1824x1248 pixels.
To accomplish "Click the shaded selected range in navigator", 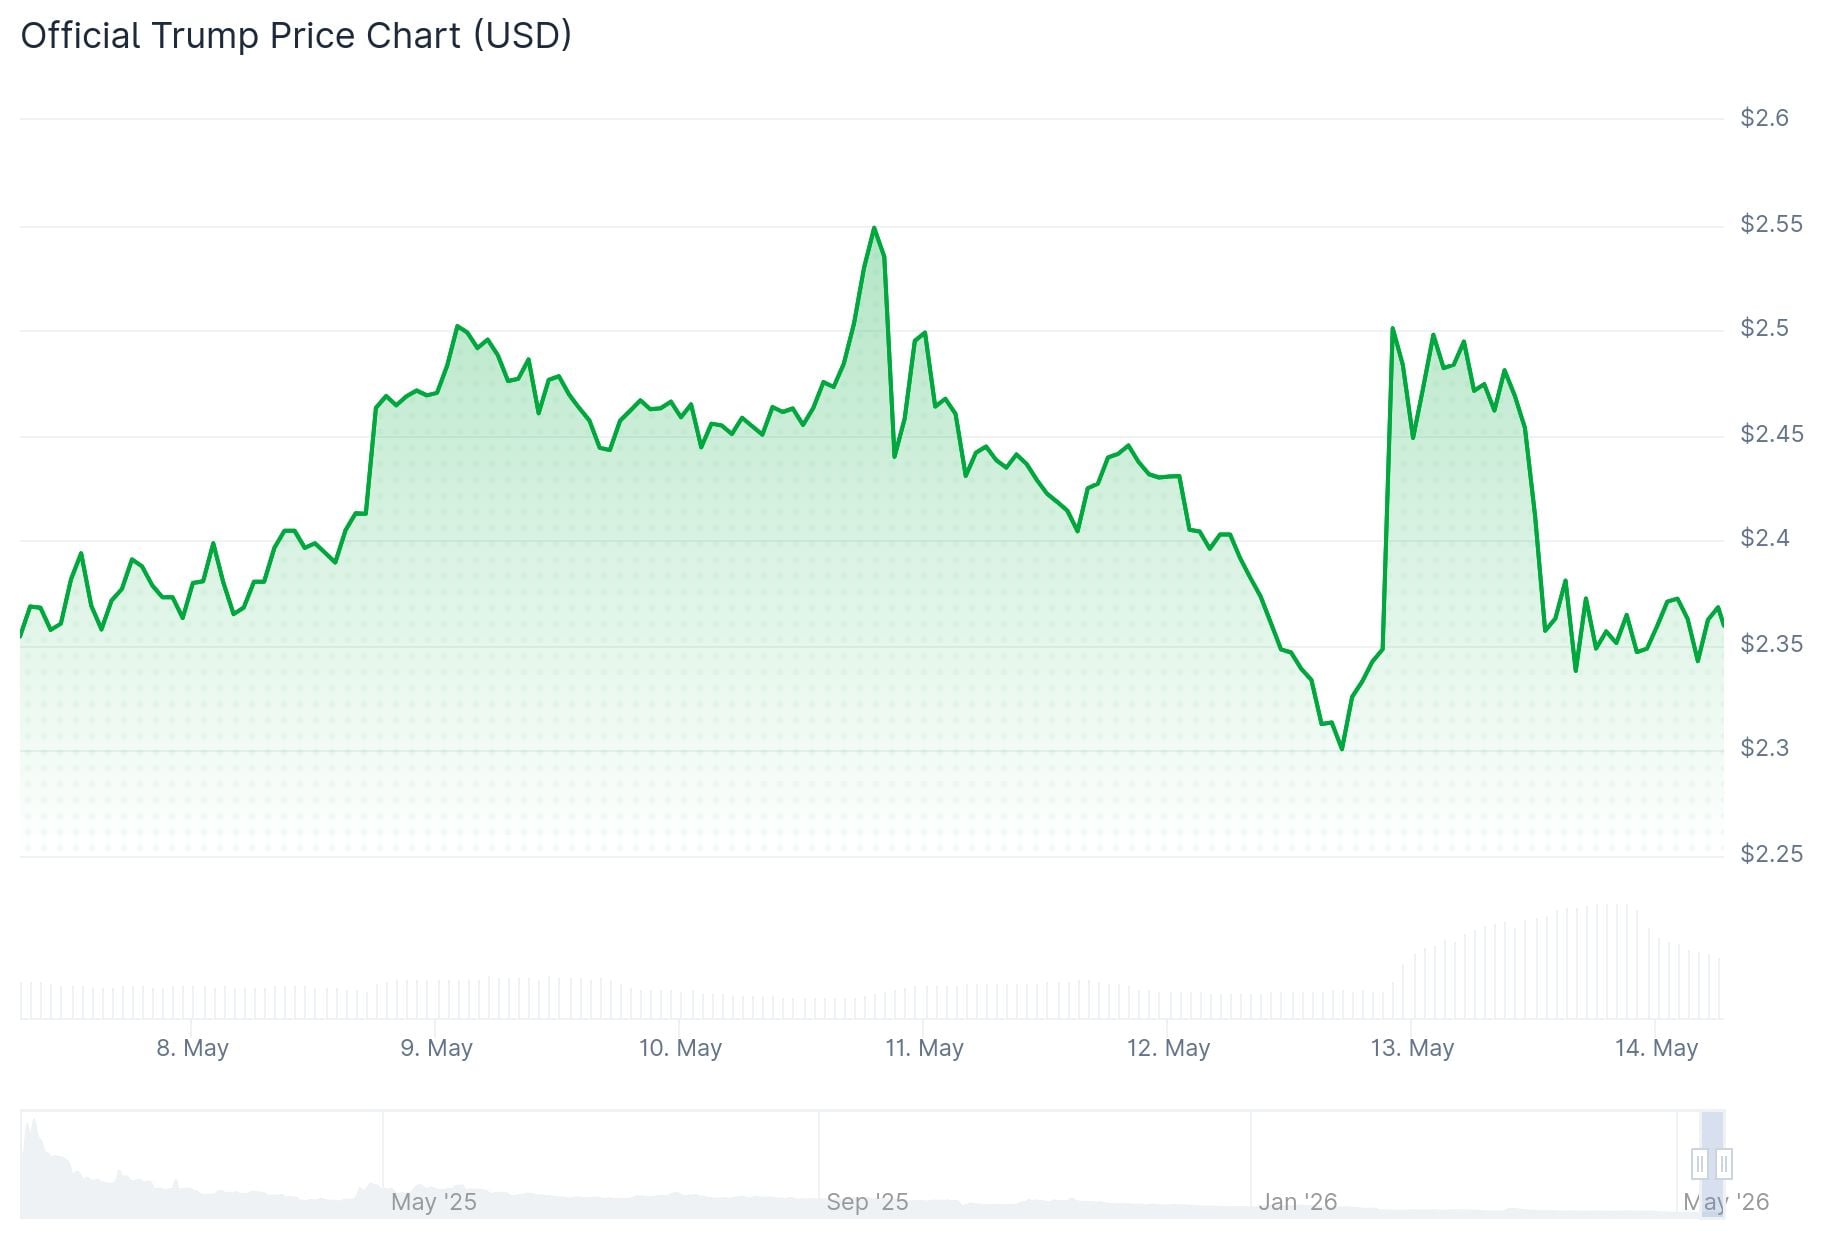I will [1712, 1164].
